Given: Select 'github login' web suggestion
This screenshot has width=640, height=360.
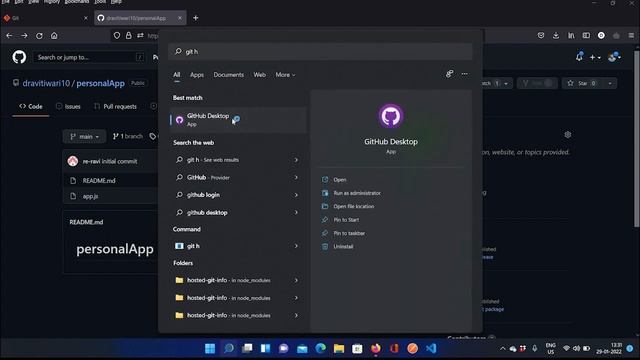Looking at the screenshot, I should click(203, 195).
